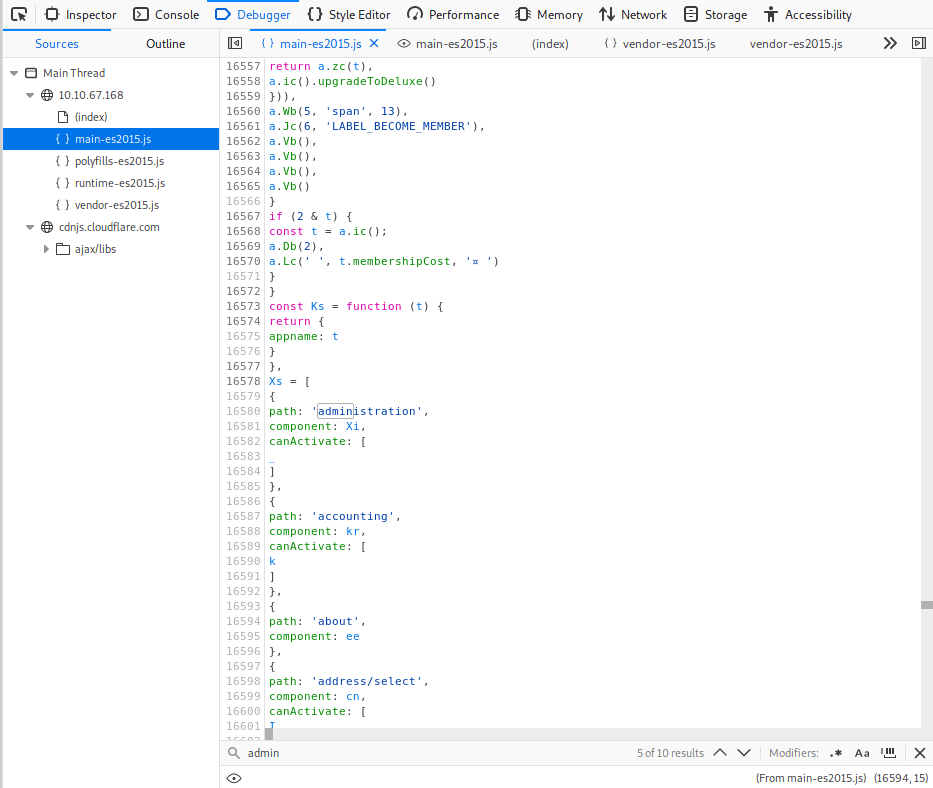Click 'administration' path string on line 16580
This screenshot has height=788, width=933.
[367, 411]
